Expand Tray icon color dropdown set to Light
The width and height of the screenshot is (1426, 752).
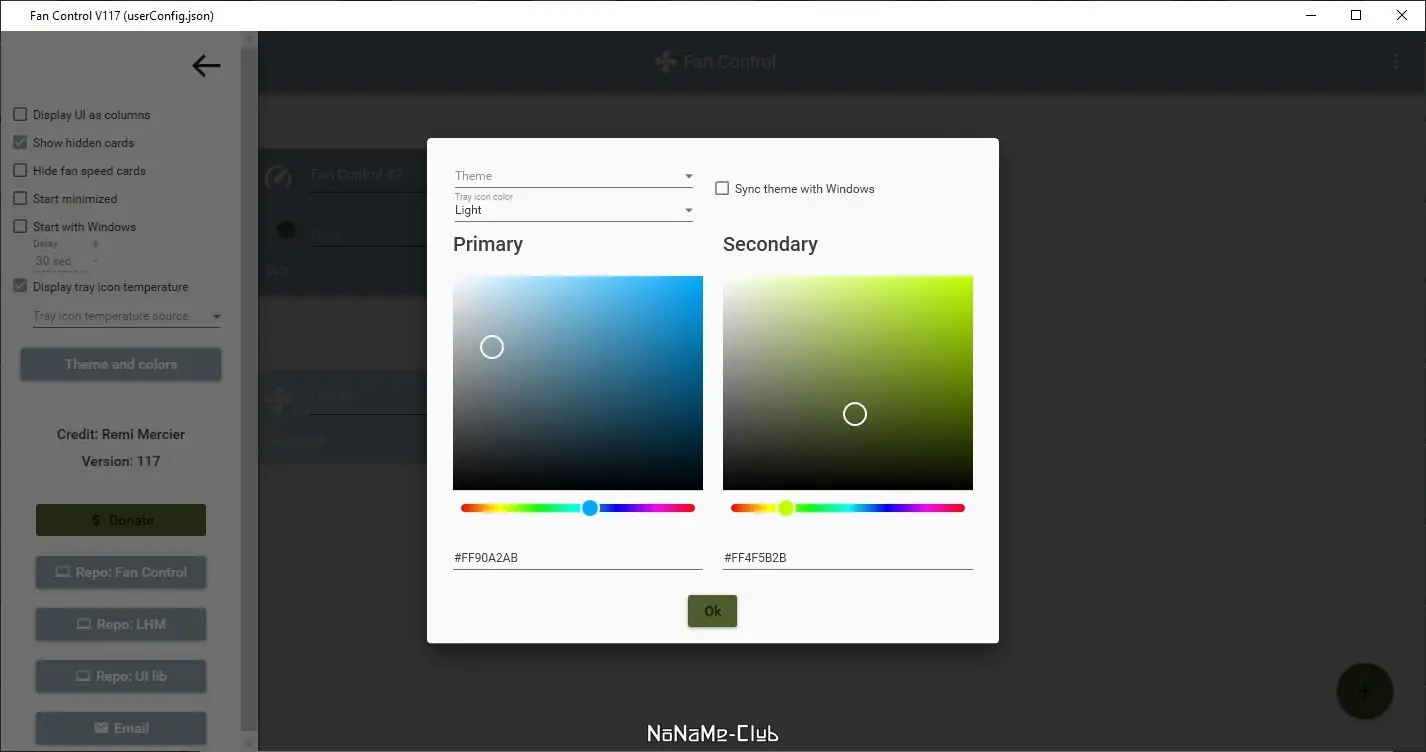tap(574, 206)
